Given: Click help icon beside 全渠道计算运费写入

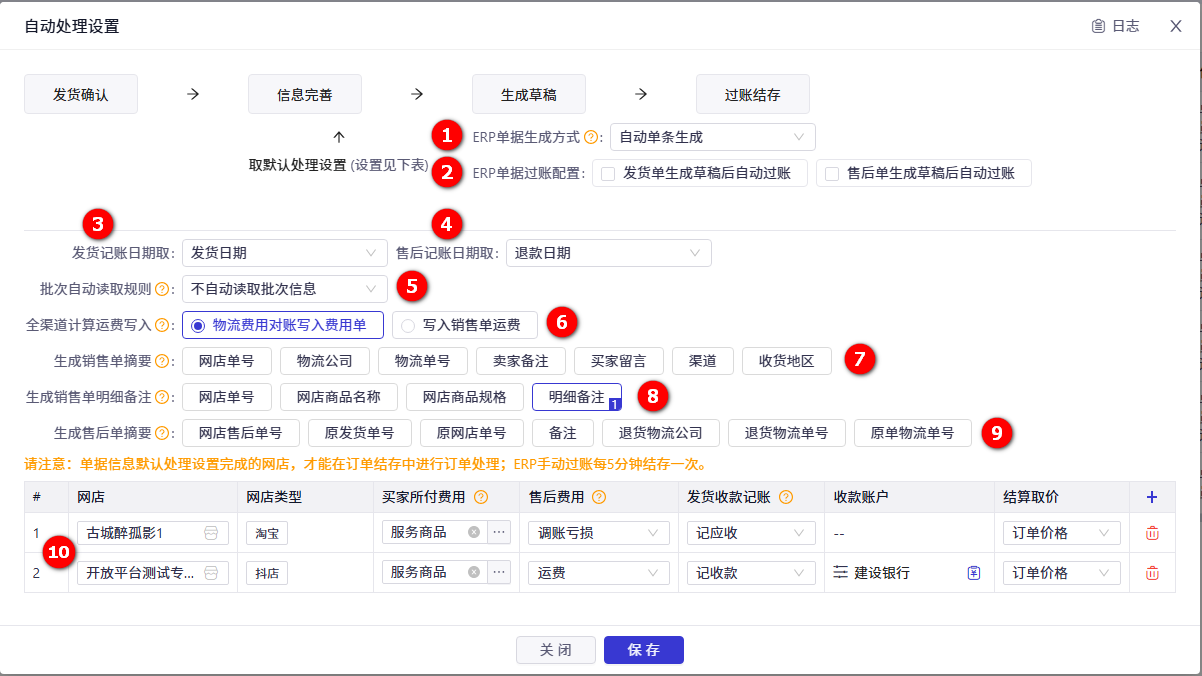Looking at the screenshot, I should pyautogui.click(x=162, y=325).
